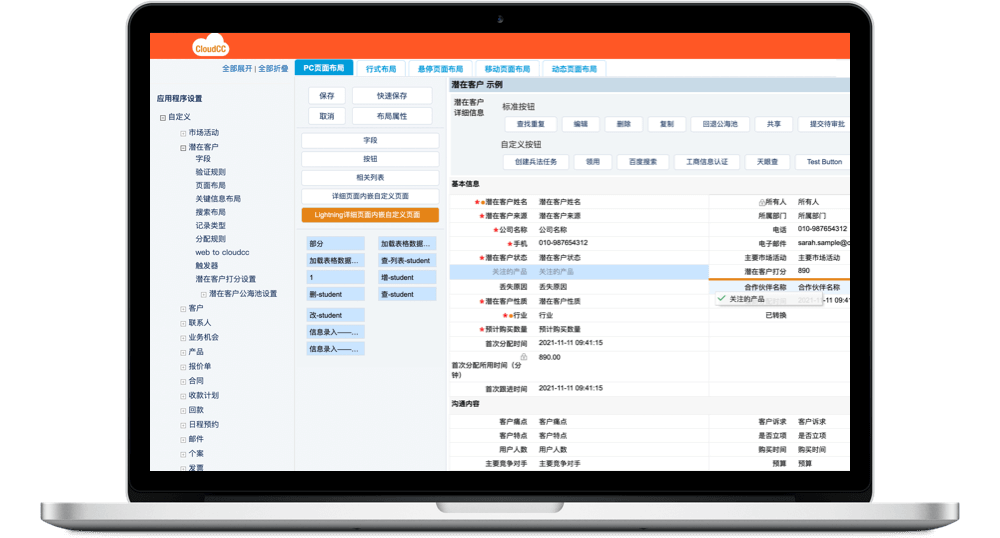Collapse the 自定义 root node
This screenshot has width=1000, height=538.
coord(163,118)
